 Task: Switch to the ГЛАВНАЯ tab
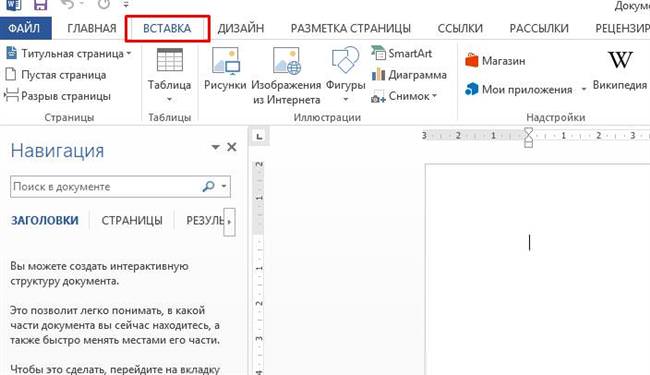pos(92,28)
